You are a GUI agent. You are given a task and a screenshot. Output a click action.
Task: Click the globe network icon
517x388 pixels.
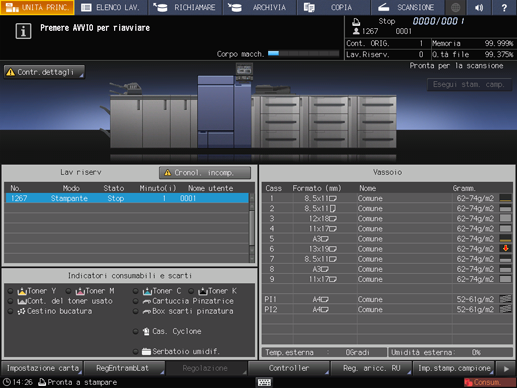[x=455, y=7]
